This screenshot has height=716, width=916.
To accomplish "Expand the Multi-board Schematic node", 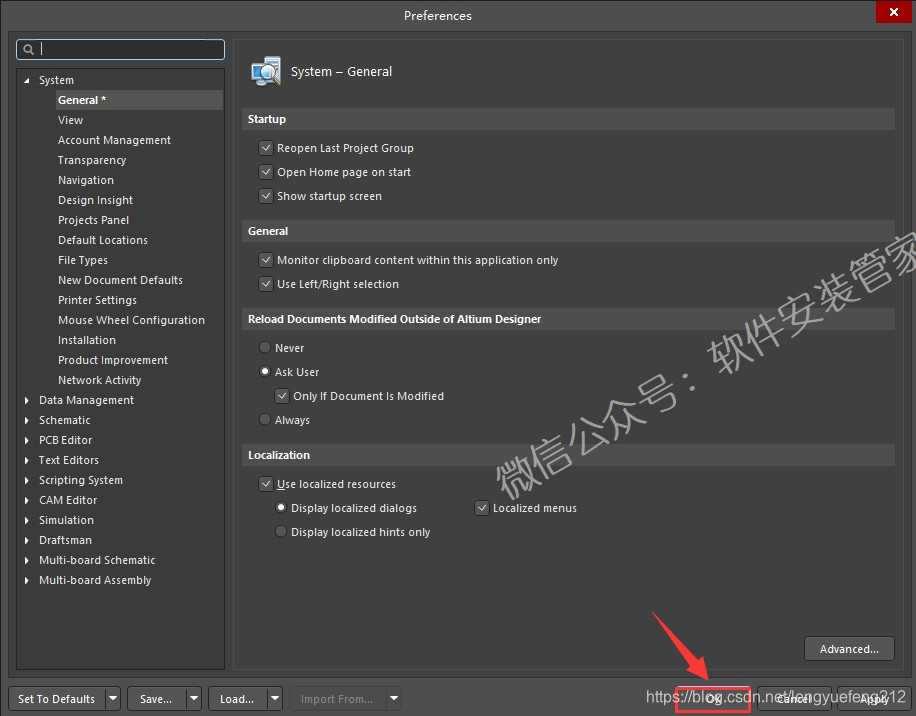I will click(26, 560).
